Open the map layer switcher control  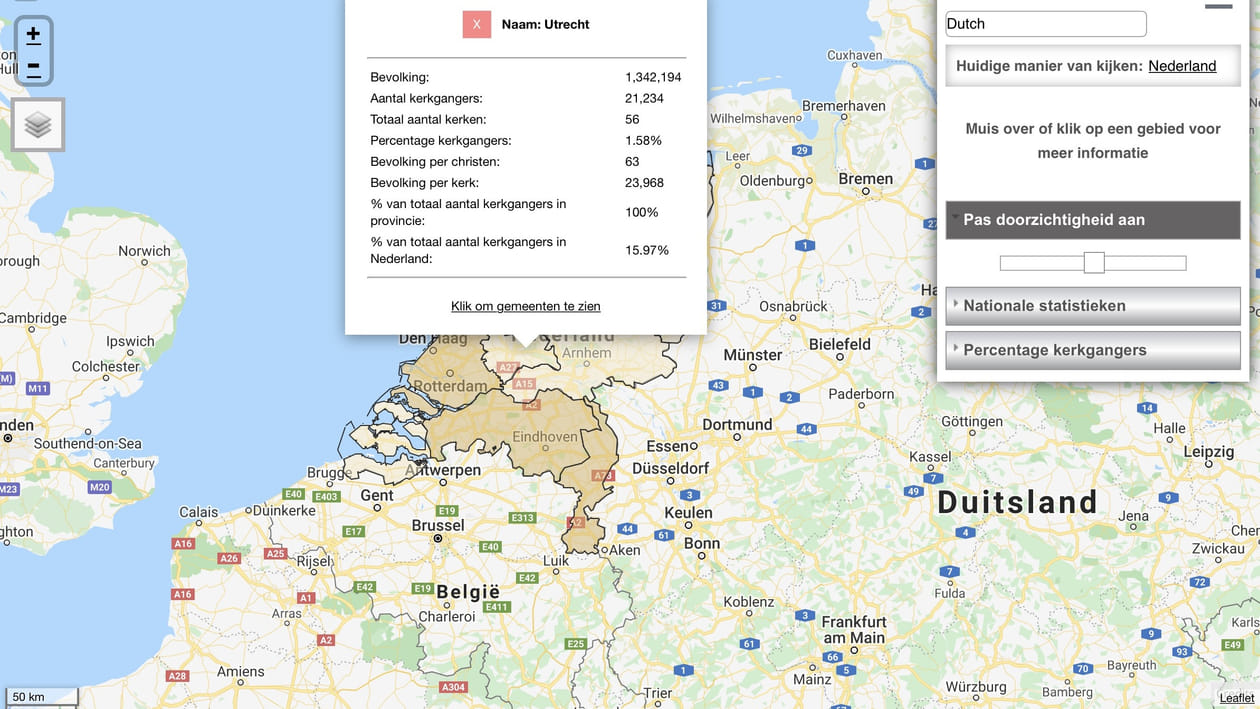point(37,123)
